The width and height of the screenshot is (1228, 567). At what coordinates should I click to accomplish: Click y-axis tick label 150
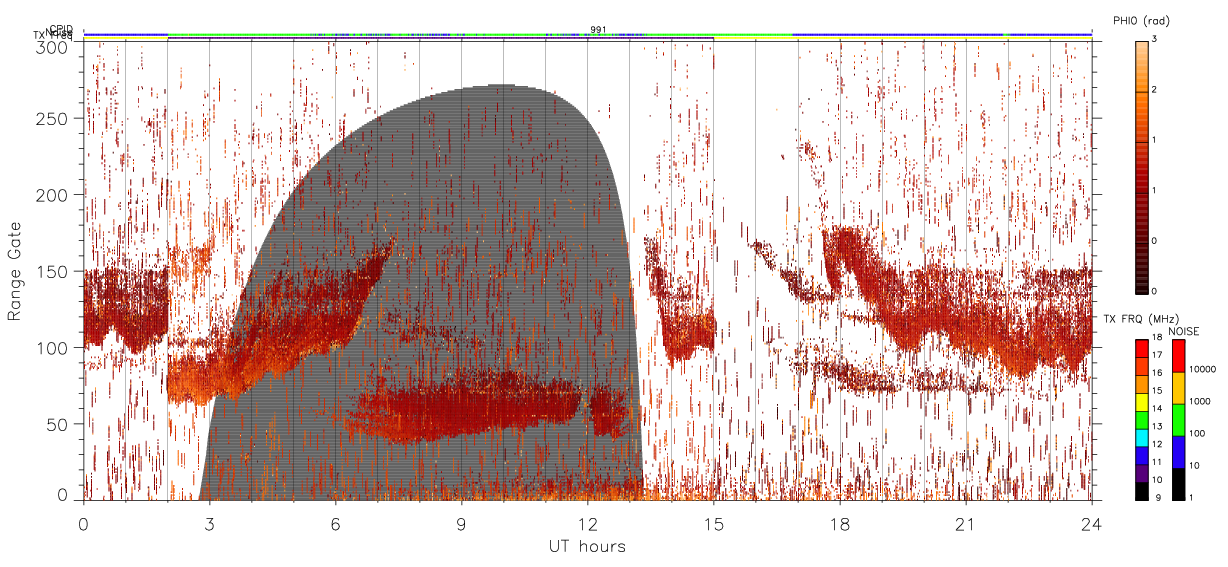pyautogui.click(x=50, y=271)
